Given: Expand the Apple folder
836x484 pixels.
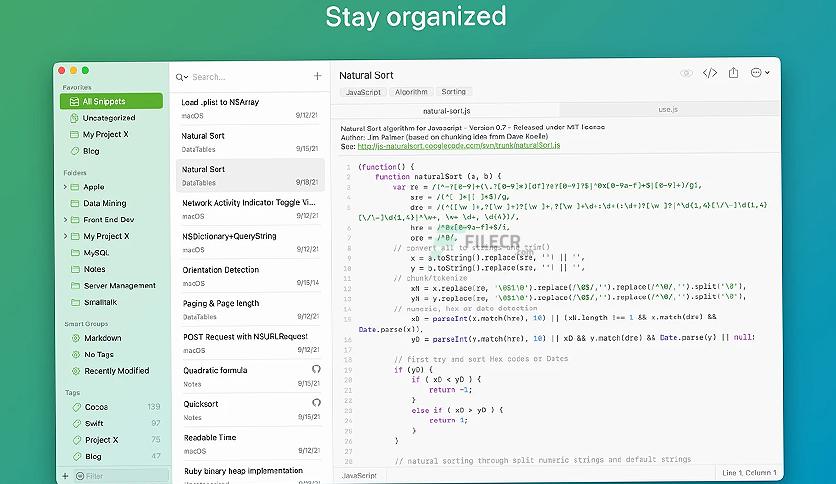Looking at the screenshot, I should click(x=65, y=187).
